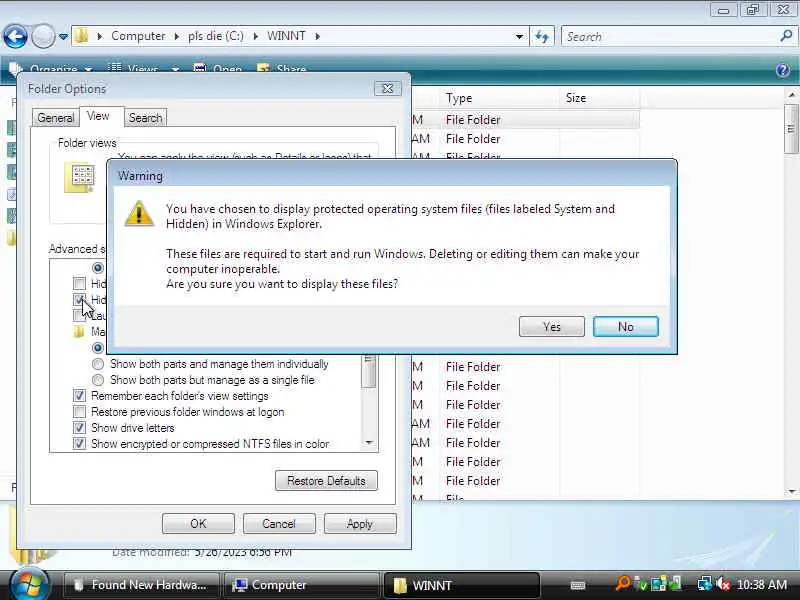Open the Recent Pages arrow next to Forward
Screen dimensions: 800x600
(x=63, y=37)
